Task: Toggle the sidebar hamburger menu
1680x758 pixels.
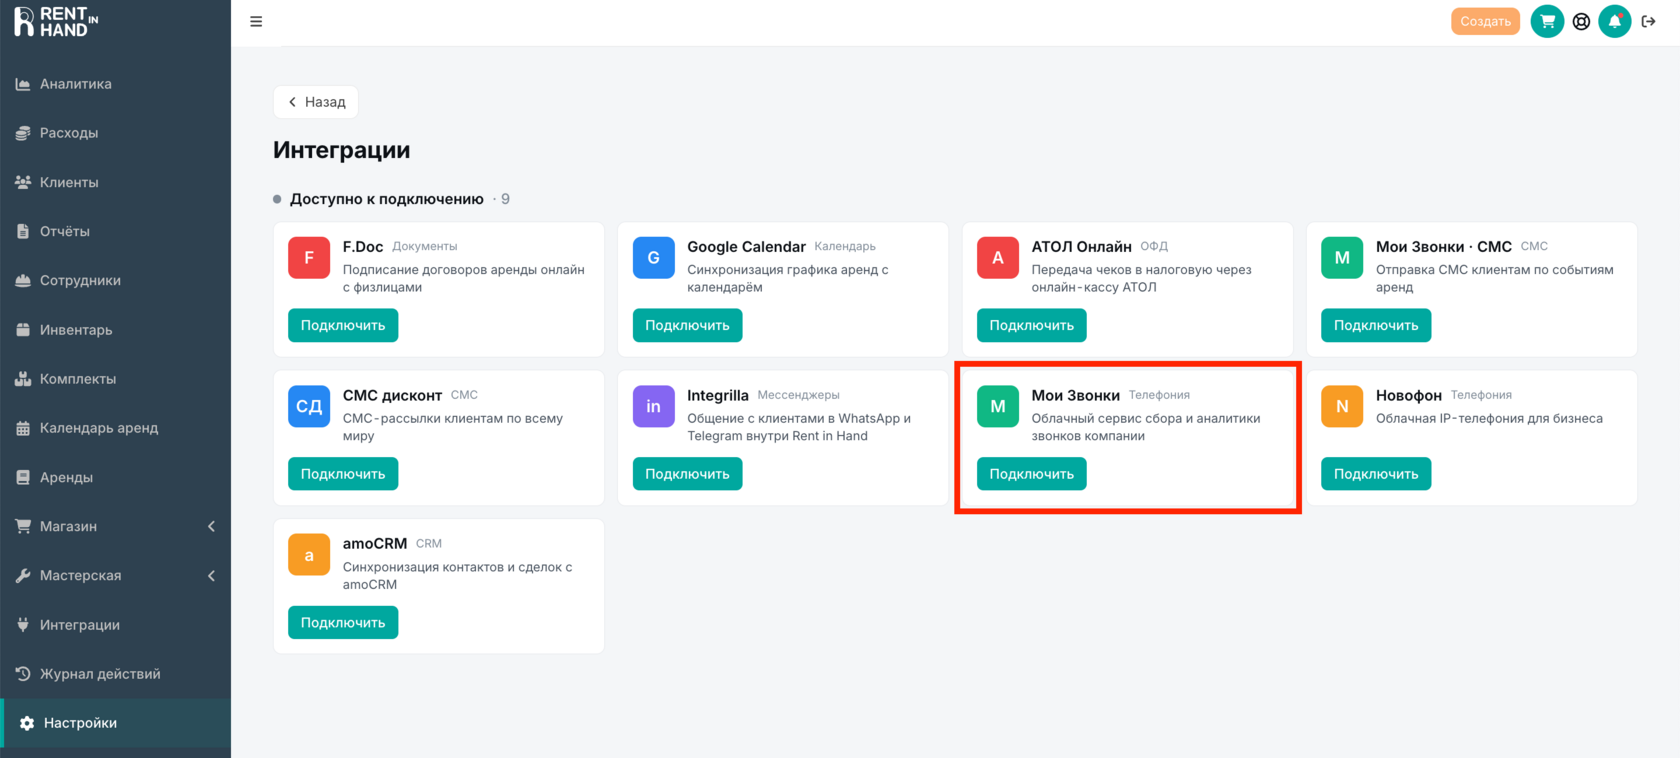Action: click(256, 21)
